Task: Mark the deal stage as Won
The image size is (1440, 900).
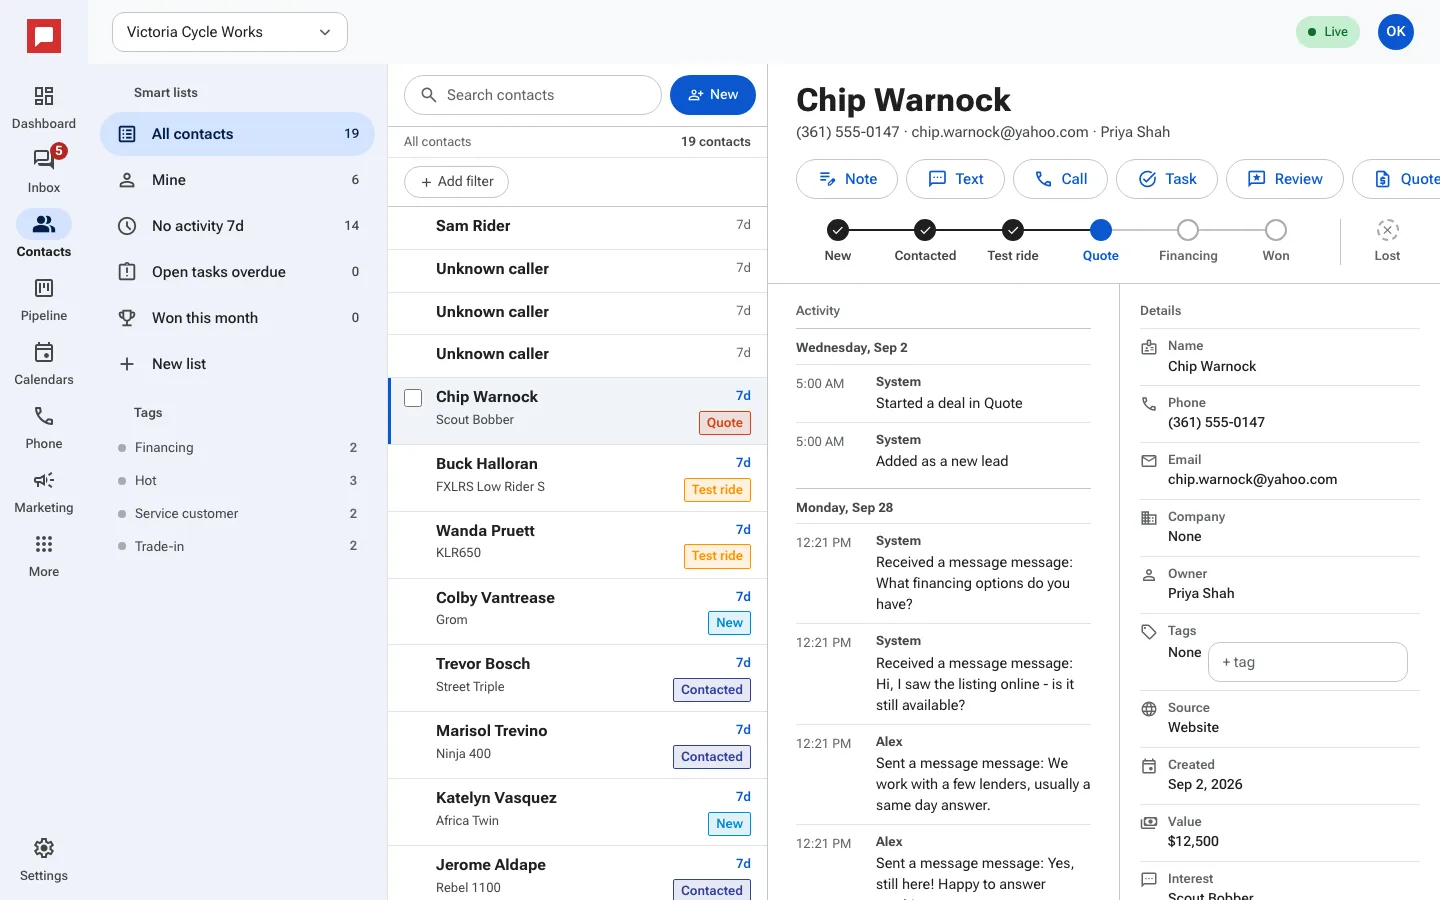Action: tap(1276, 241)
